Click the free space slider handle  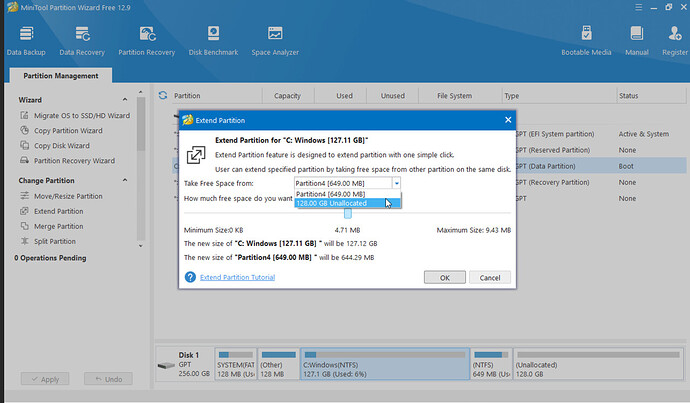(x=348, y=213)
